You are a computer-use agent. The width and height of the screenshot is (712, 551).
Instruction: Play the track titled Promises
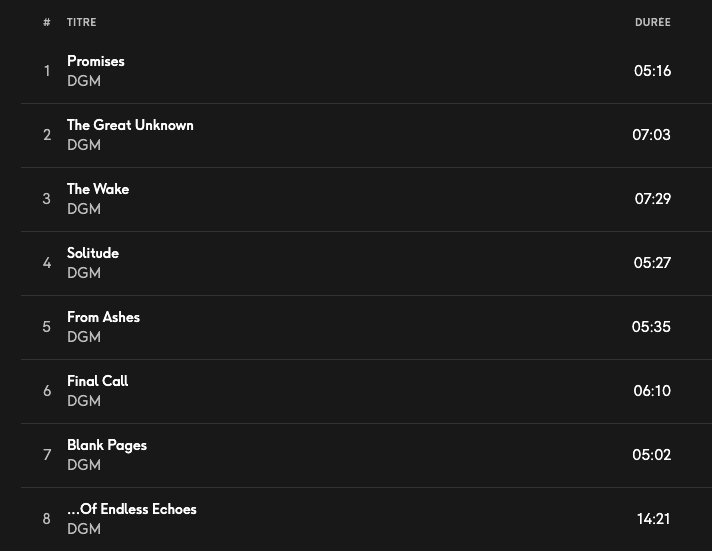point(96,61)
